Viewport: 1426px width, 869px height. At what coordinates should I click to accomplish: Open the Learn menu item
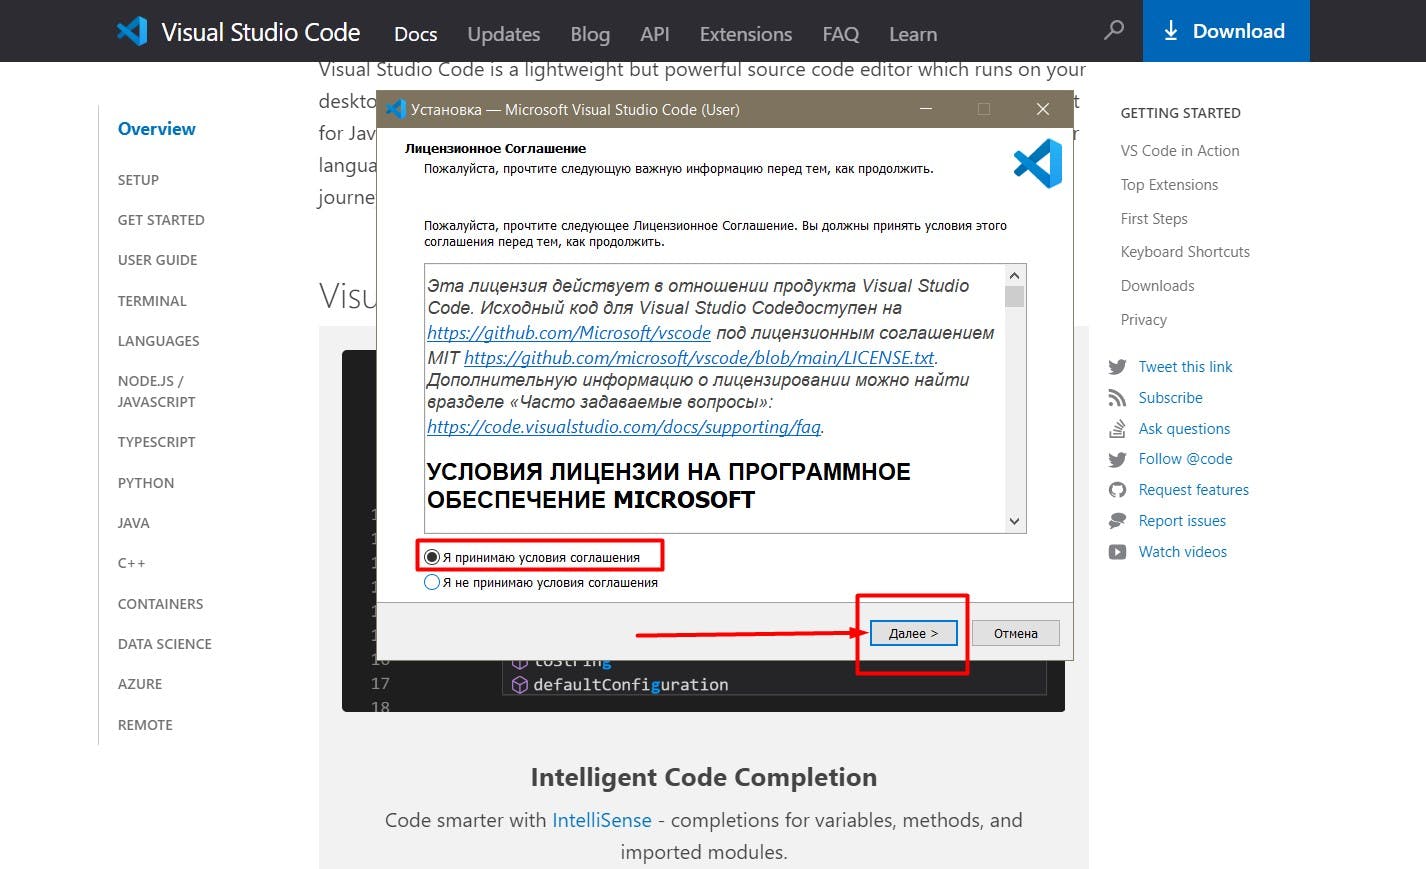point(913,34)
